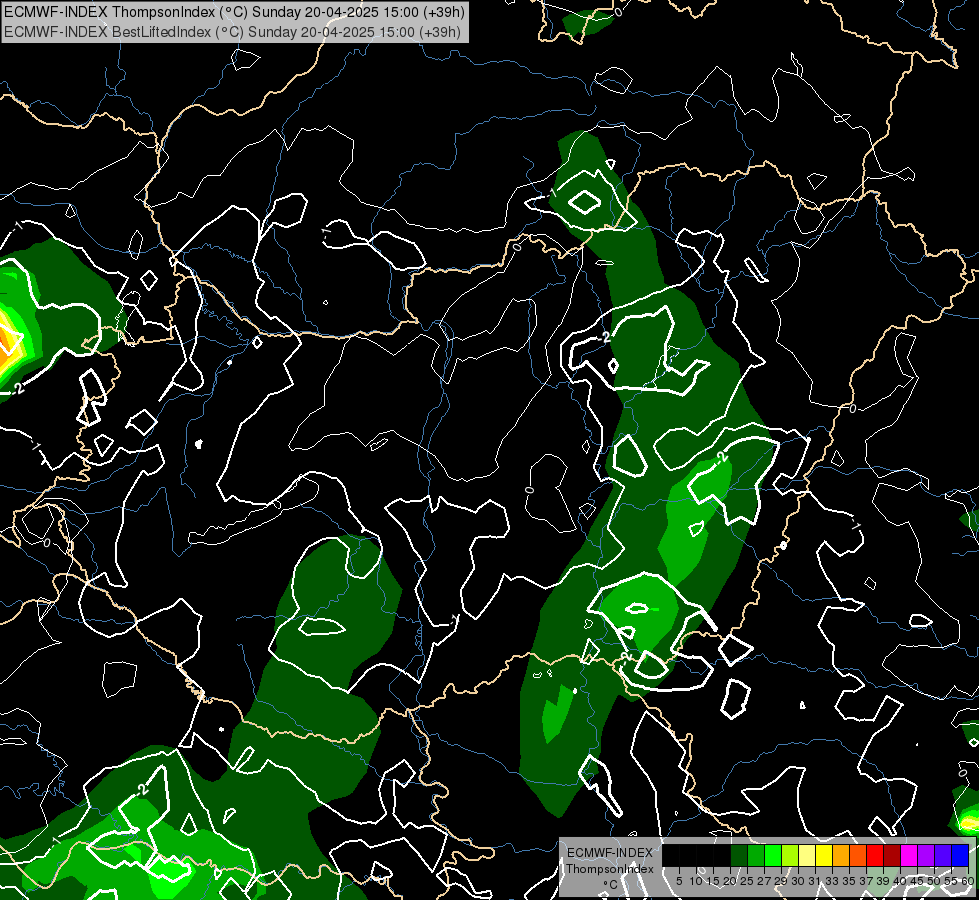Click the legend unit label '°C'
Screen dimensions: 979x900
point(610,885)
